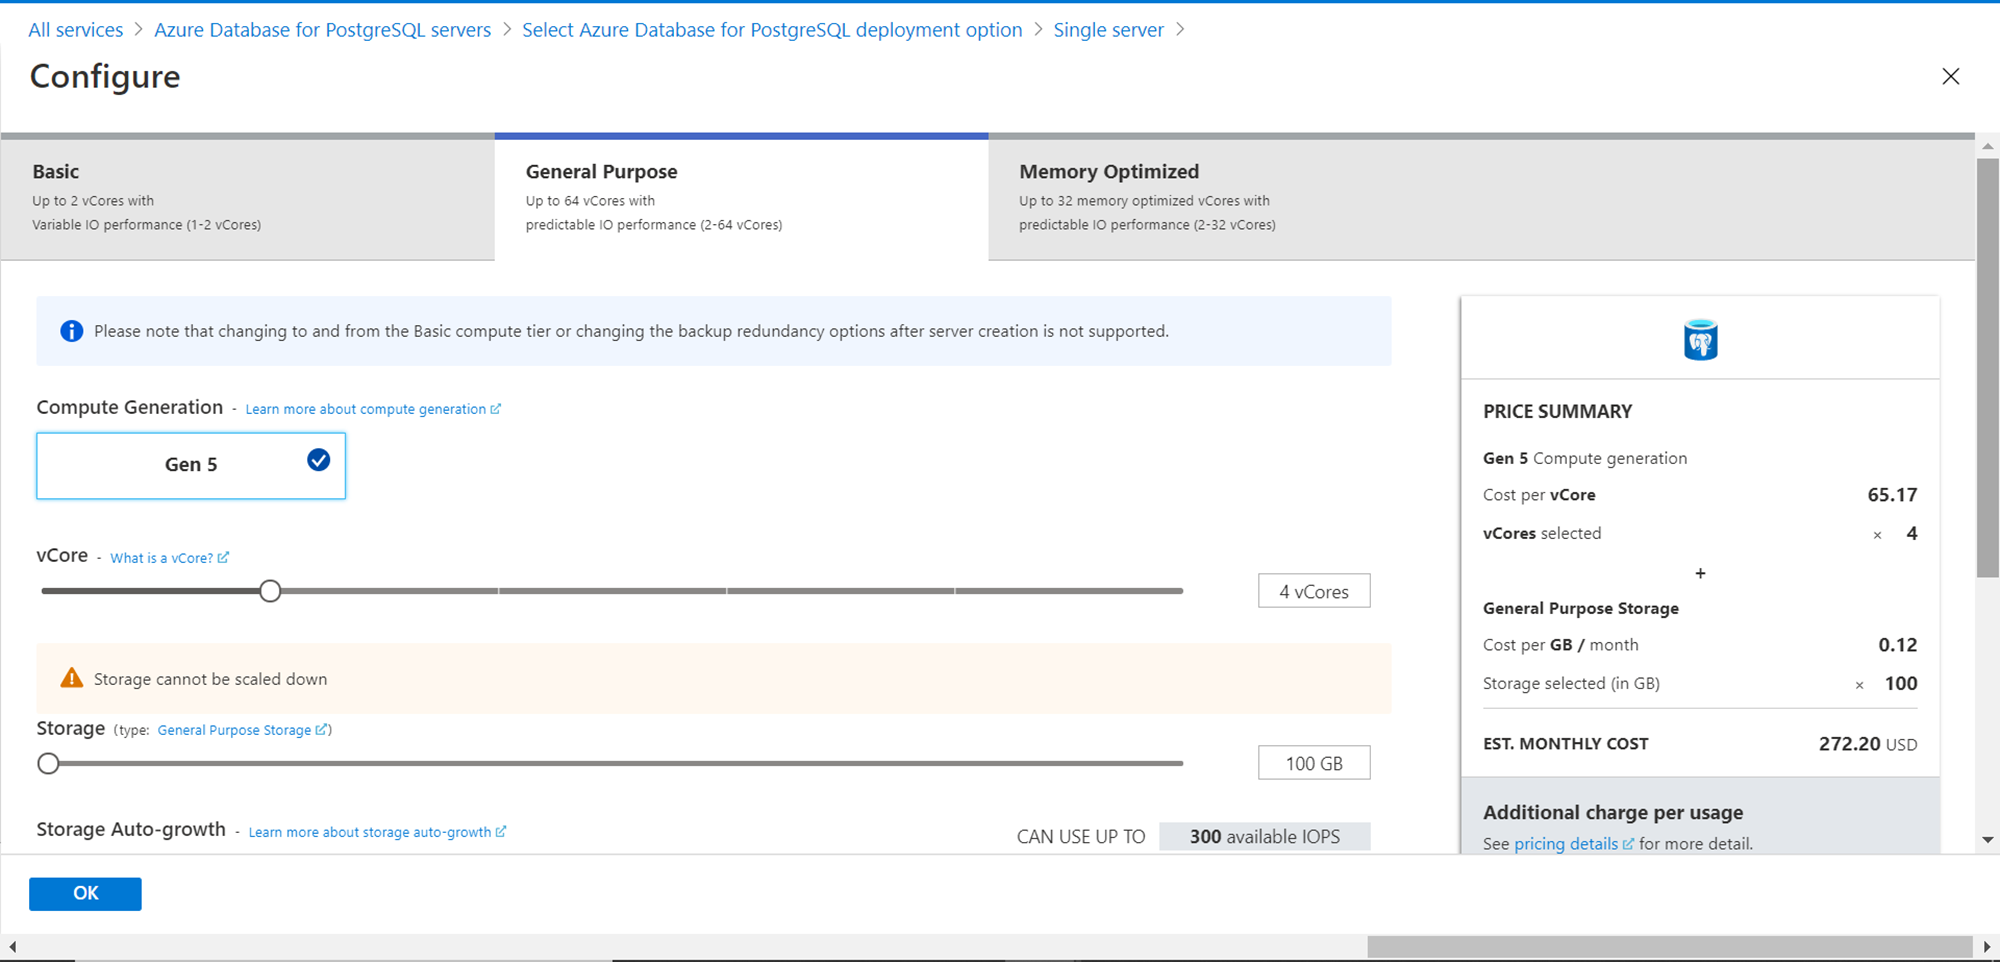Click the Storage slider handle

click(48, 764)
